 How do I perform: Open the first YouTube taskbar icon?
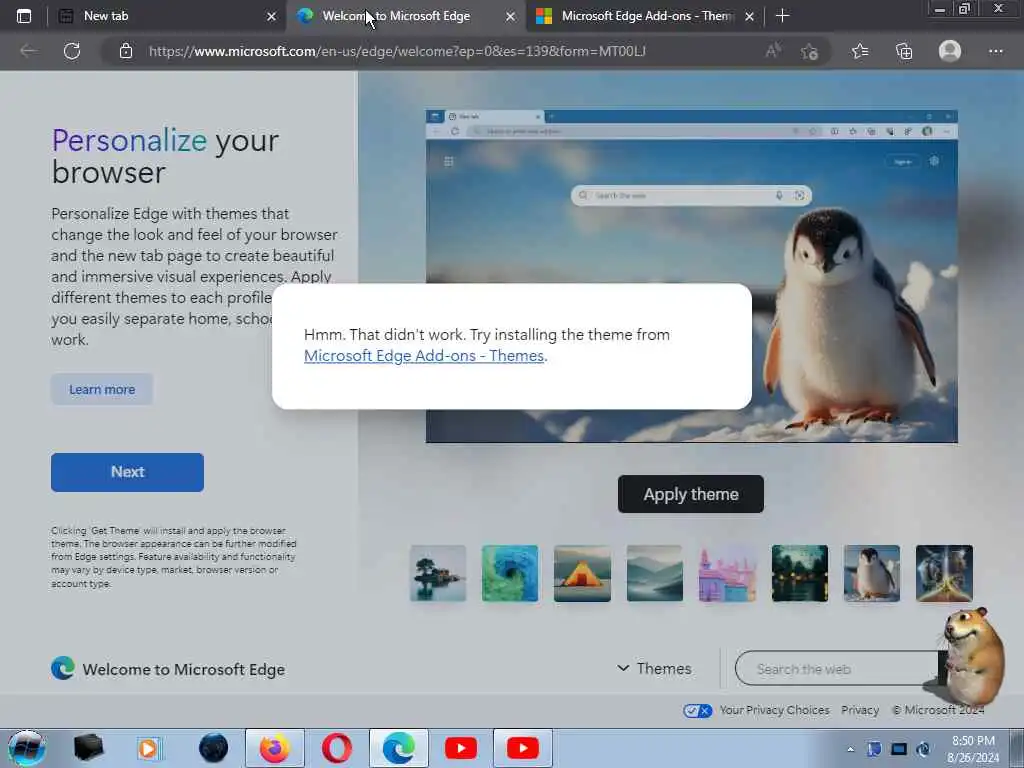[x=461, y=748]
